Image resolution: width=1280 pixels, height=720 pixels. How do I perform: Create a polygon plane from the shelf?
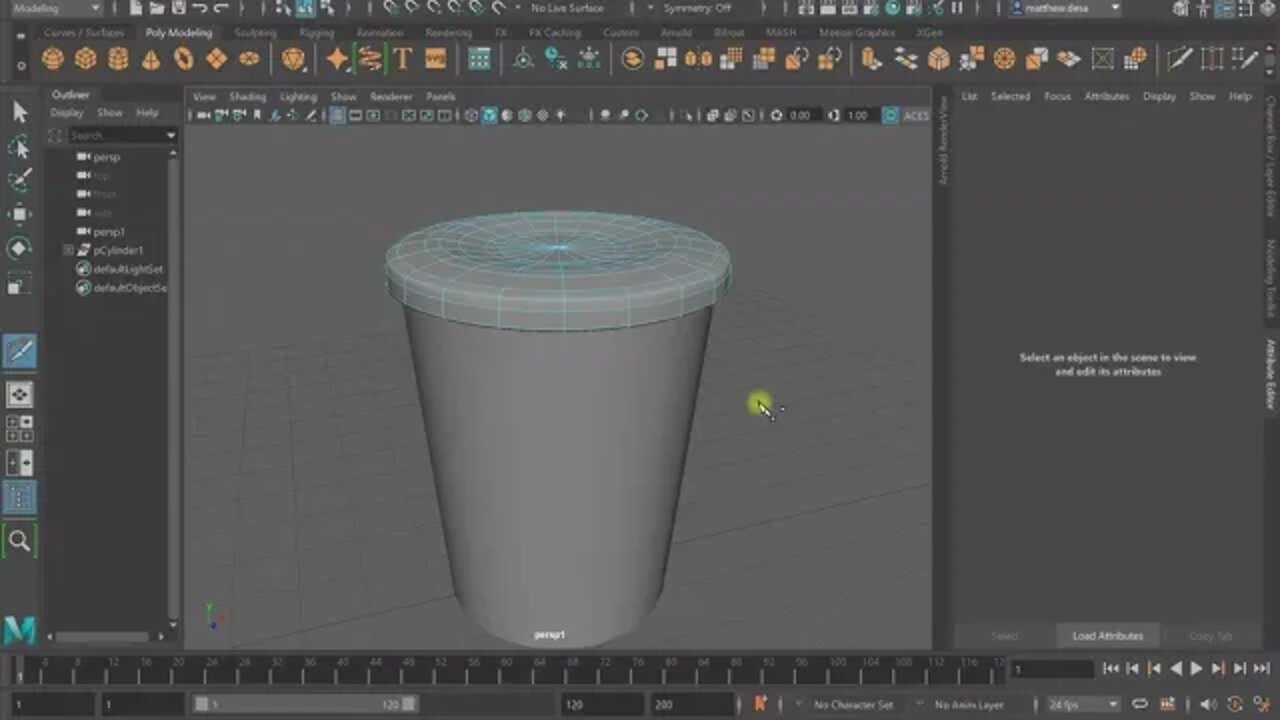pyautogui.click(x=216, y=59)
